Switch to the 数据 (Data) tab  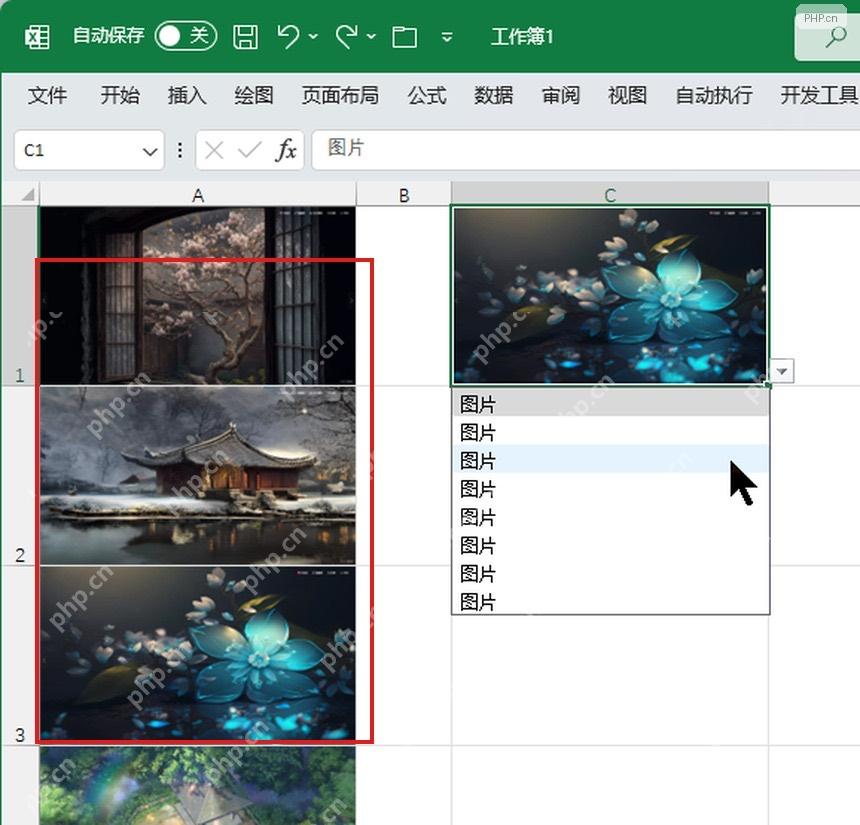[494, 95]
